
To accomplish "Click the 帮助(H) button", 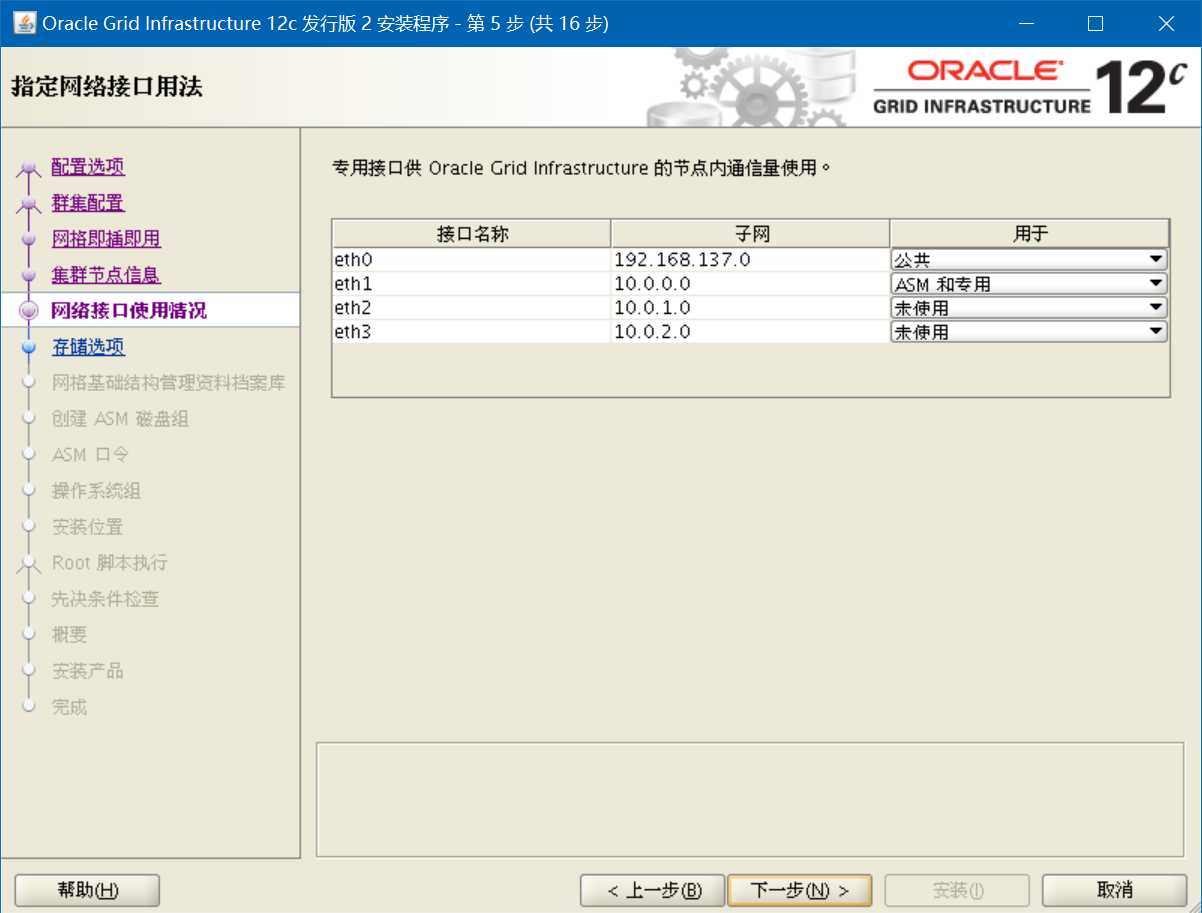I will click(88, 890).
